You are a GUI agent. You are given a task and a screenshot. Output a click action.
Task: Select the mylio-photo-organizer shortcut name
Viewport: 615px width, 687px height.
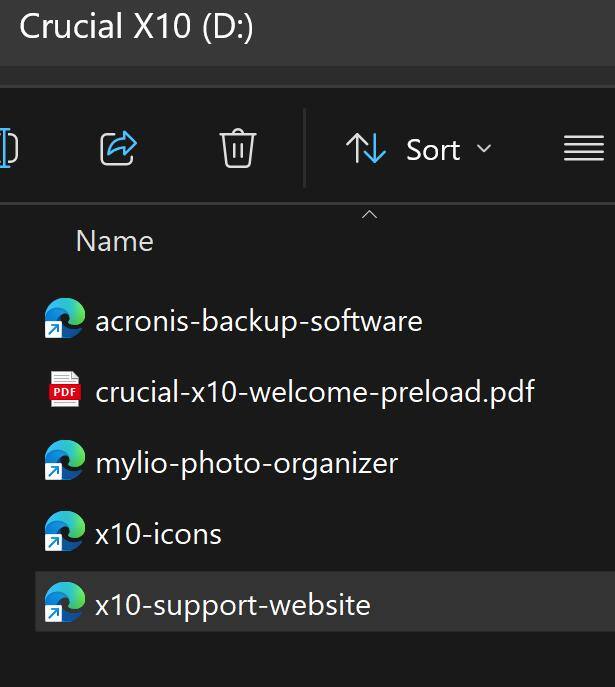(246, 463)
